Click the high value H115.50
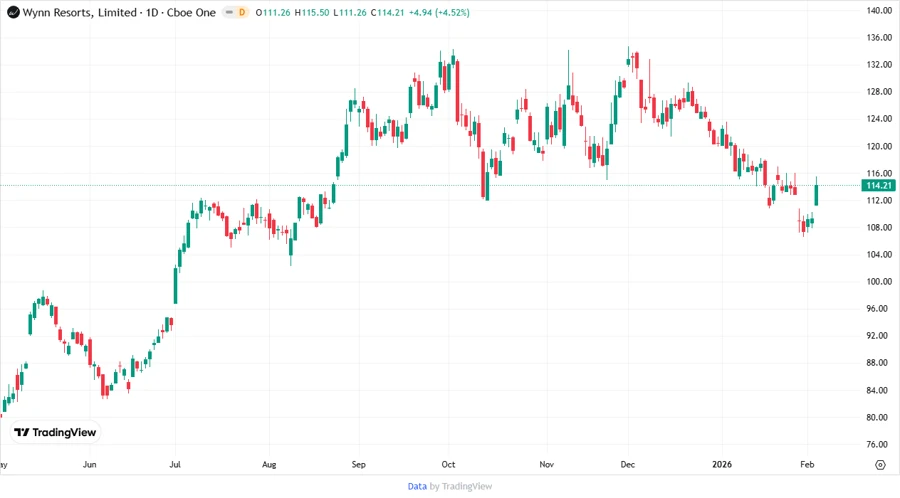 tap(312, 13)
